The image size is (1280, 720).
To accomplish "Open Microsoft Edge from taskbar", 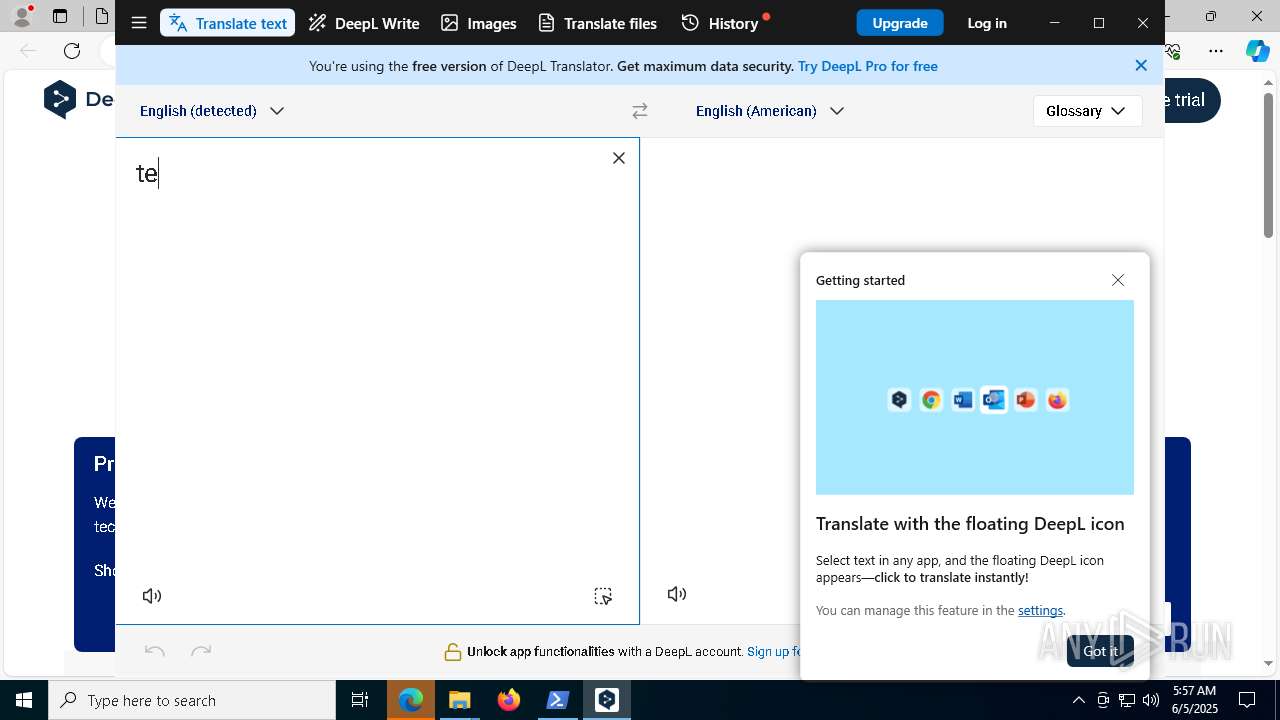I will tap(411, 700).
